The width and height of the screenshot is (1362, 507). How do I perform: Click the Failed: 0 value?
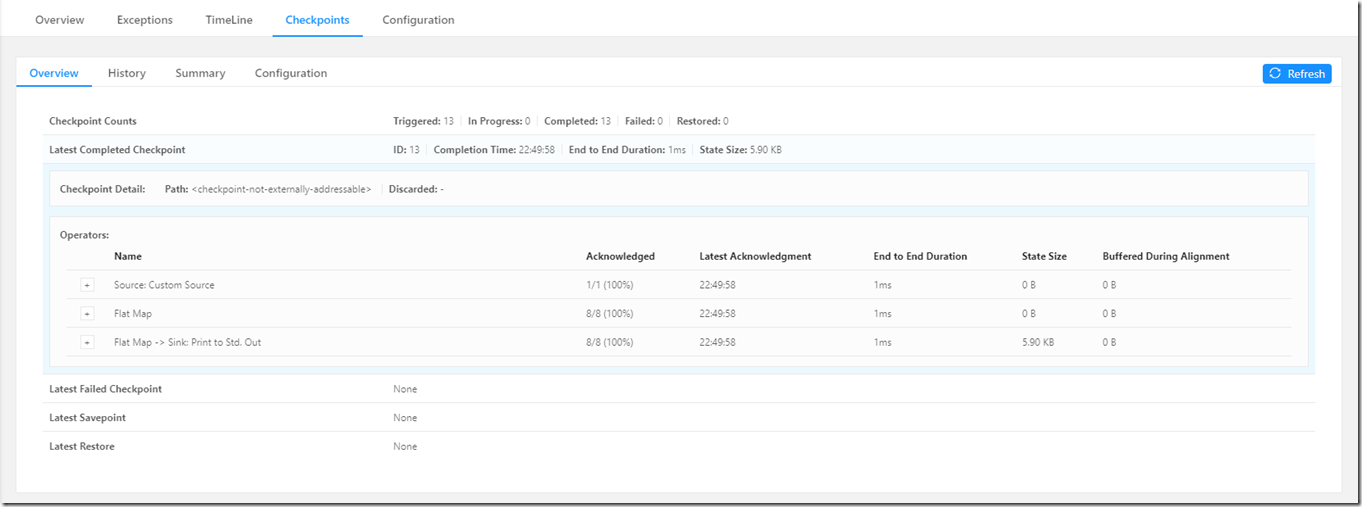click(x=644, y=121)
